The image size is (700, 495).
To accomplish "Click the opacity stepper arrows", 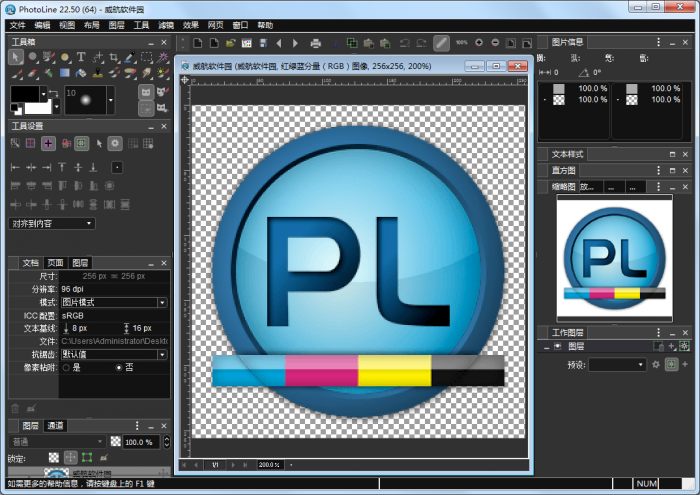I will pos(166,442).
